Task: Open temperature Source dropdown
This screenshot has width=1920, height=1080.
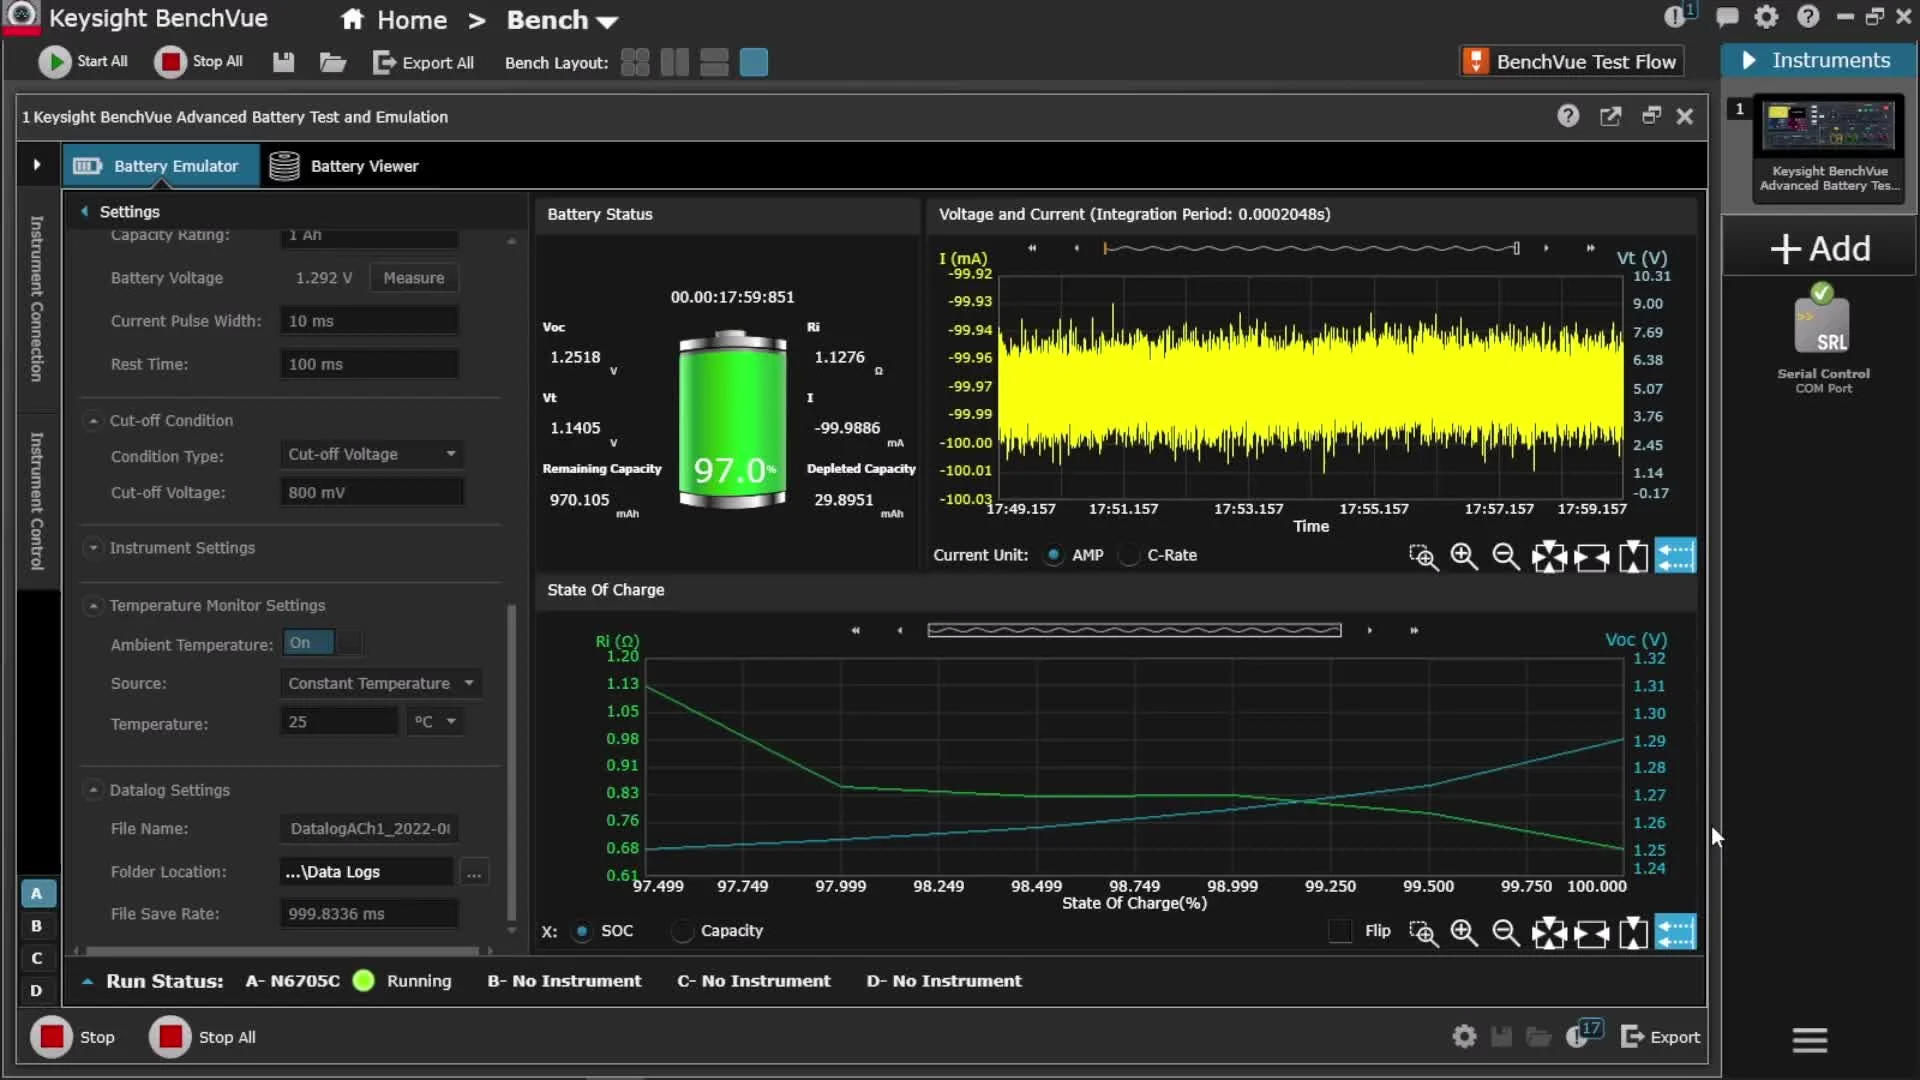Action: [x=380, y=683]
